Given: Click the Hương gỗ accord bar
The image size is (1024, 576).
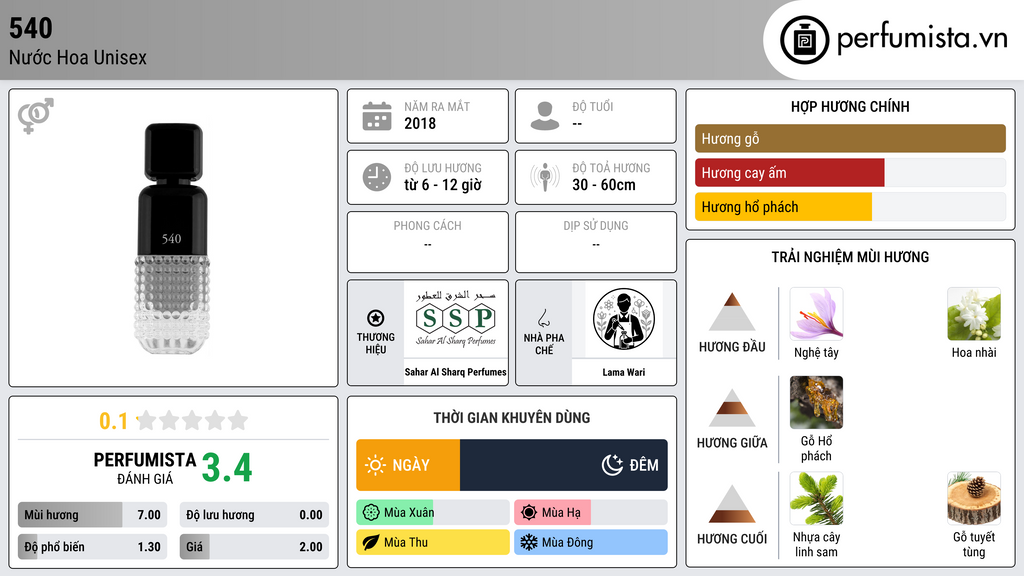Looking at the screenshot, I should (x=850, y=138).
